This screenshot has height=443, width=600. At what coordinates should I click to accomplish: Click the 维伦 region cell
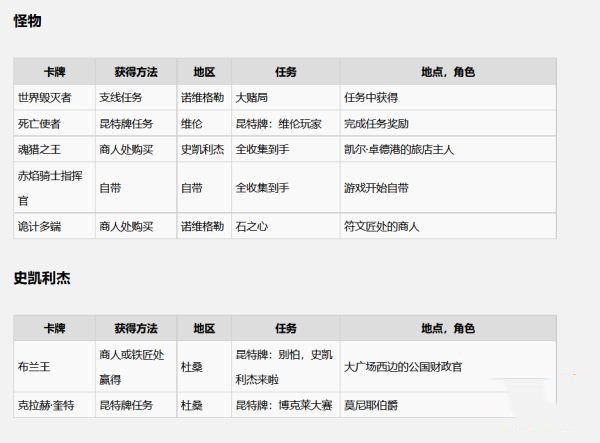pyautogui.click(x=192, y=123)
